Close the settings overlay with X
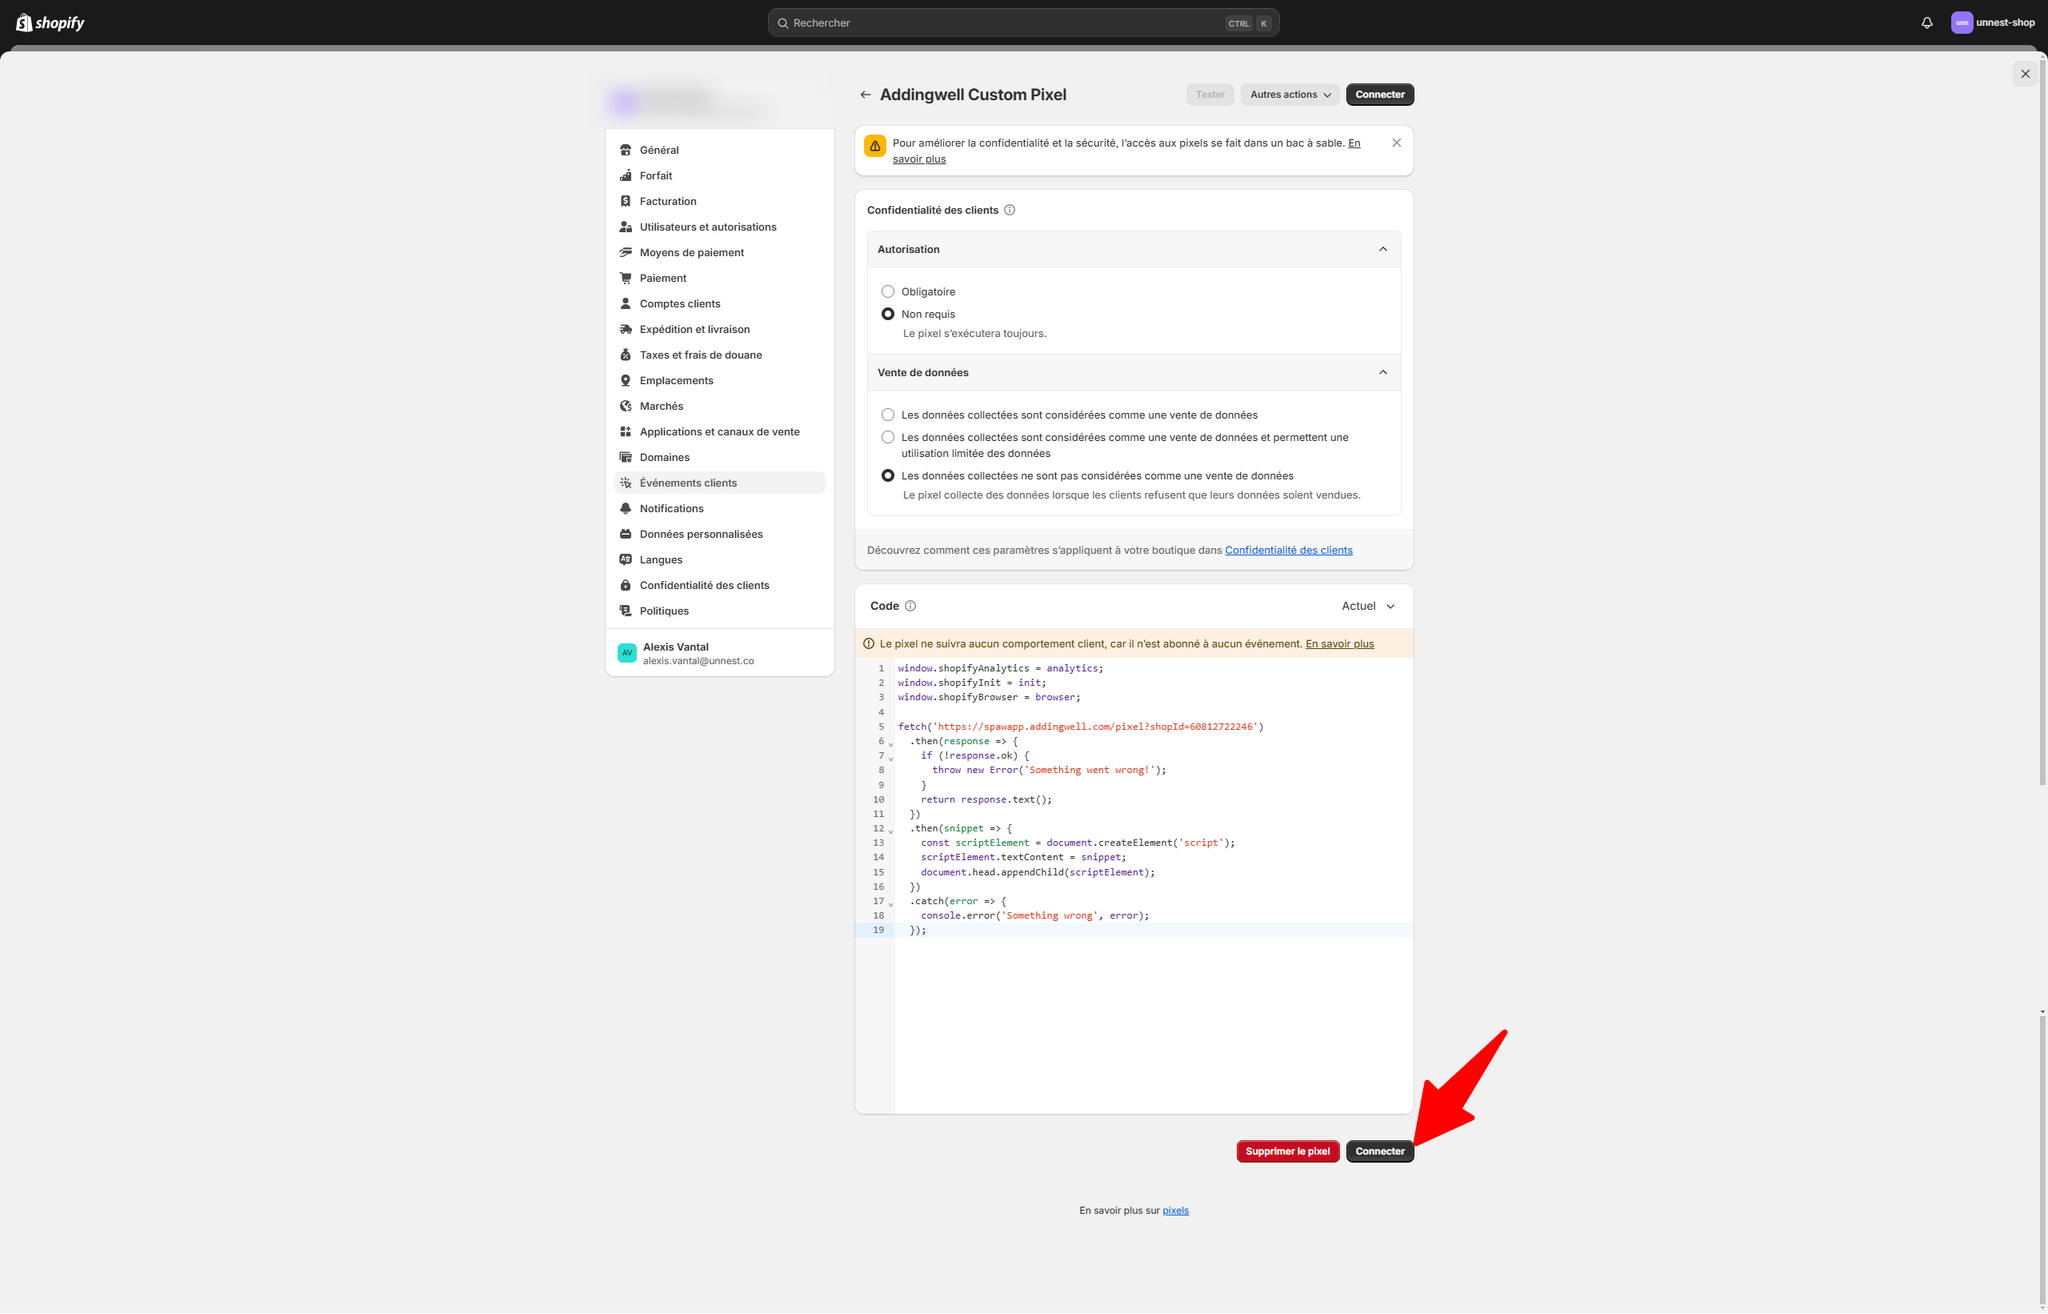 click(2025, 74)
